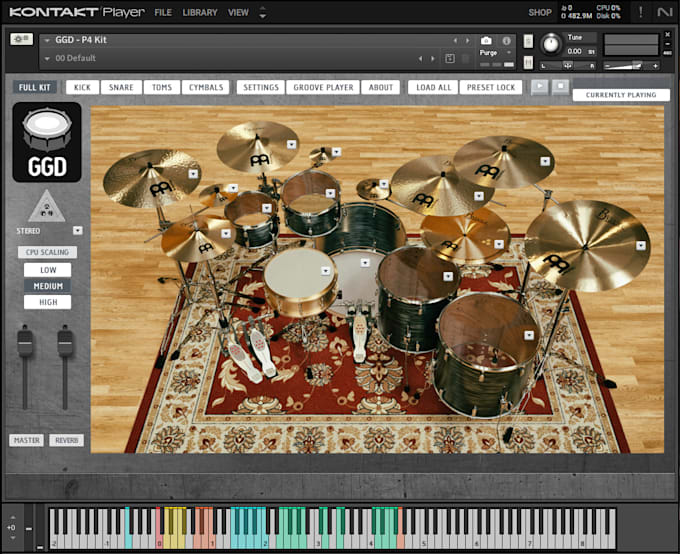Screen dimensions: 680x554
Task: Minimize the instrument with the minus button
Action: pyautogui.click(x=667, y=44)
